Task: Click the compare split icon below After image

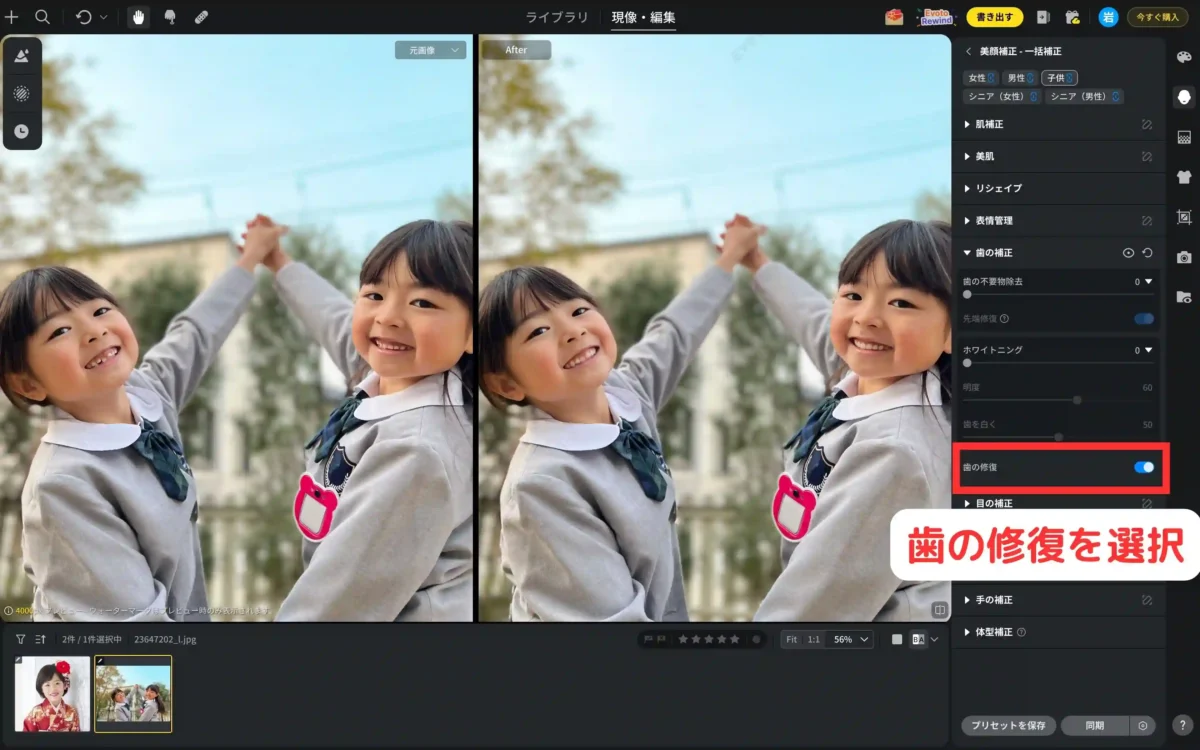Action: pos(939,609)
